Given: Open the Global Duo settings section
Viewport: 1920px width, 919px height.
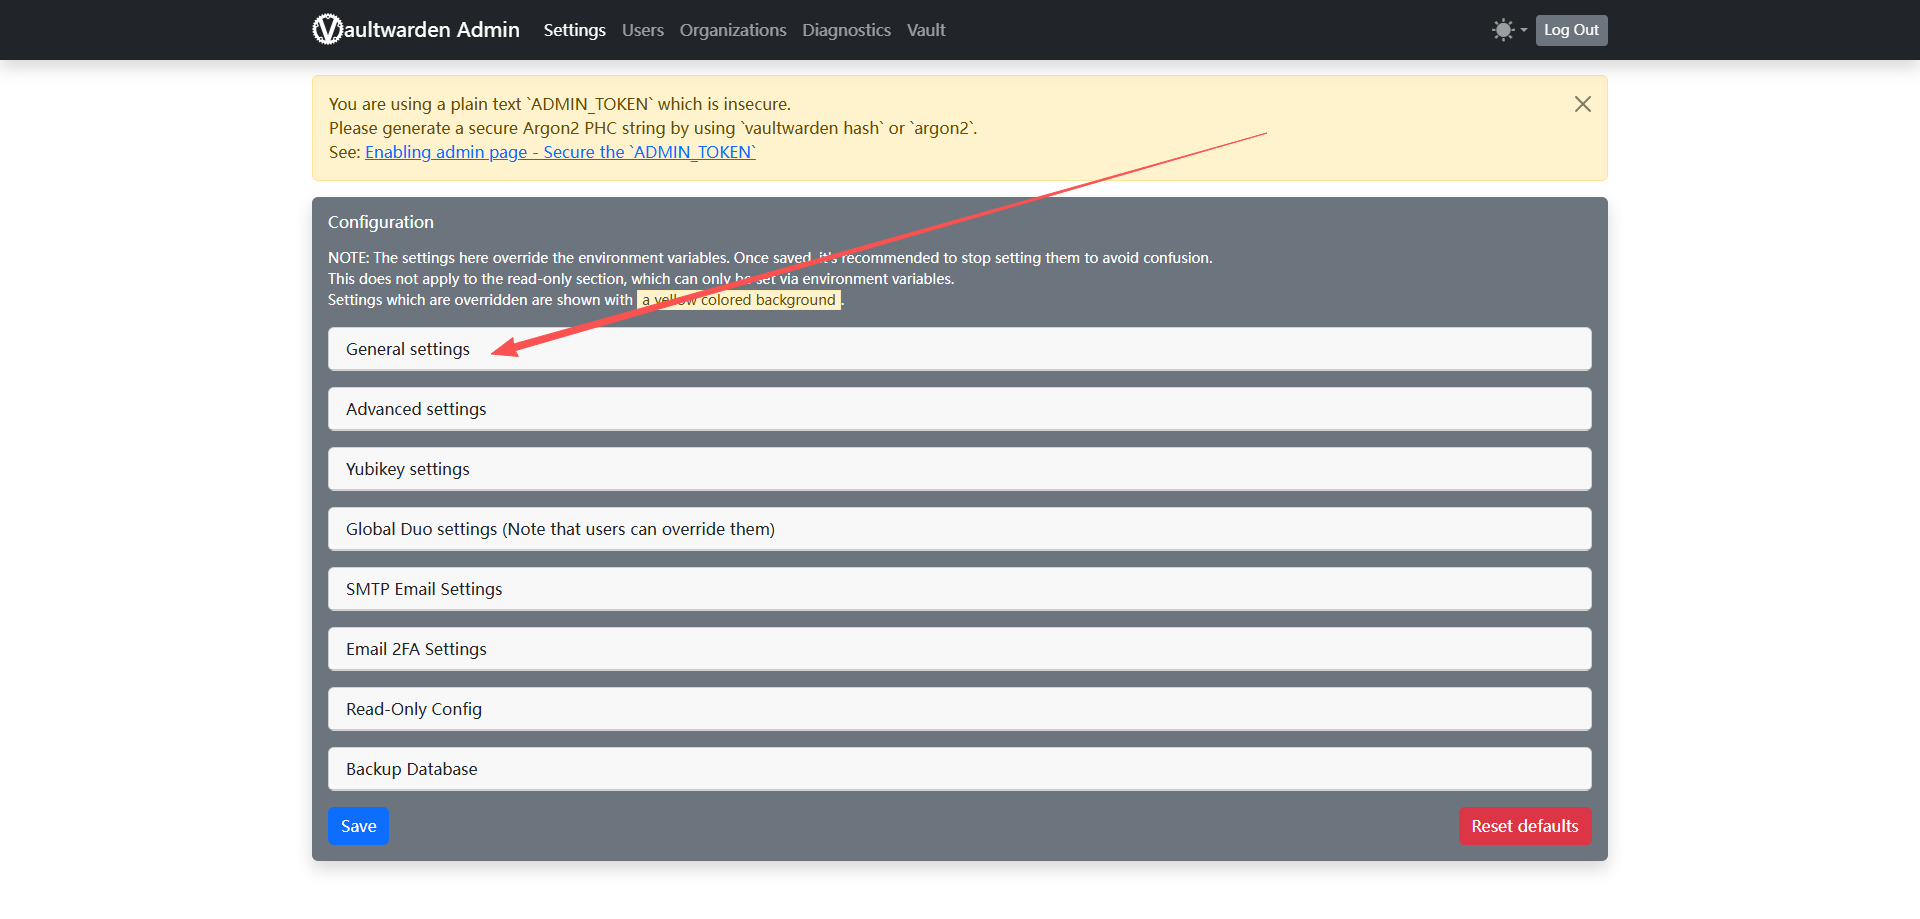Looking at the screenshot, I should point(560,529).
